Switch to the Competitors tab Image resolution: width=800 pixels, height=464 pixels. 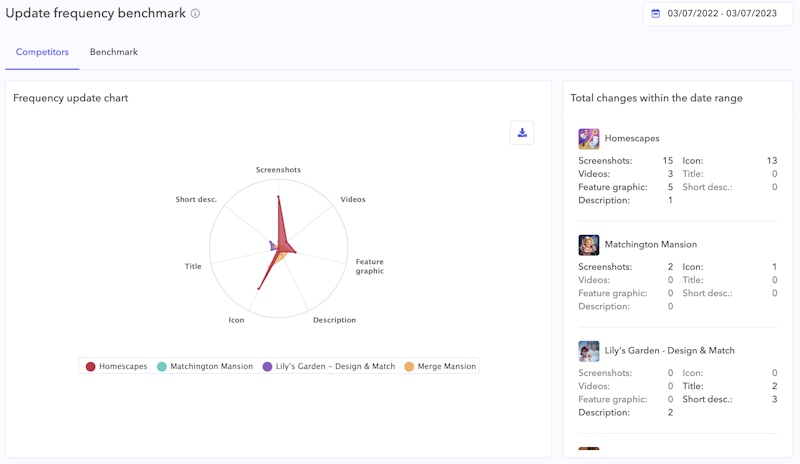[x=42, y=52]
